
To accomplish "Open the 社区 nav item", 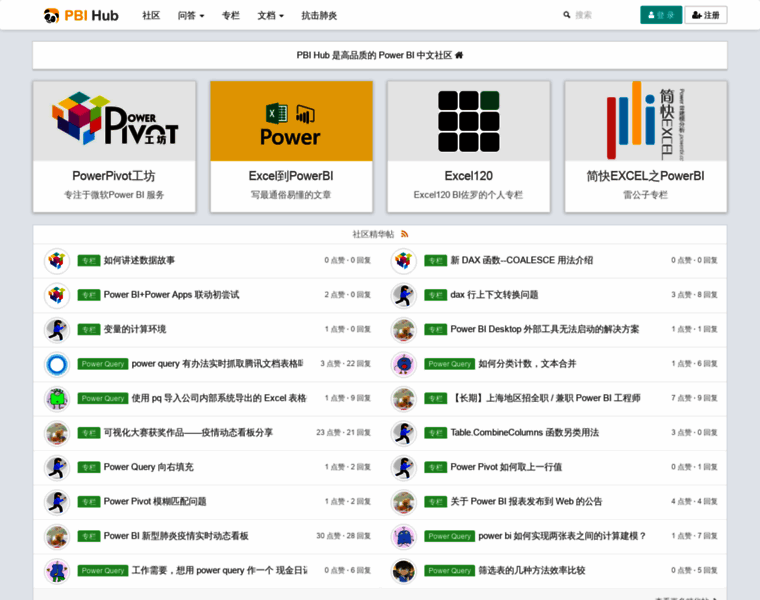I will [151, 16].
